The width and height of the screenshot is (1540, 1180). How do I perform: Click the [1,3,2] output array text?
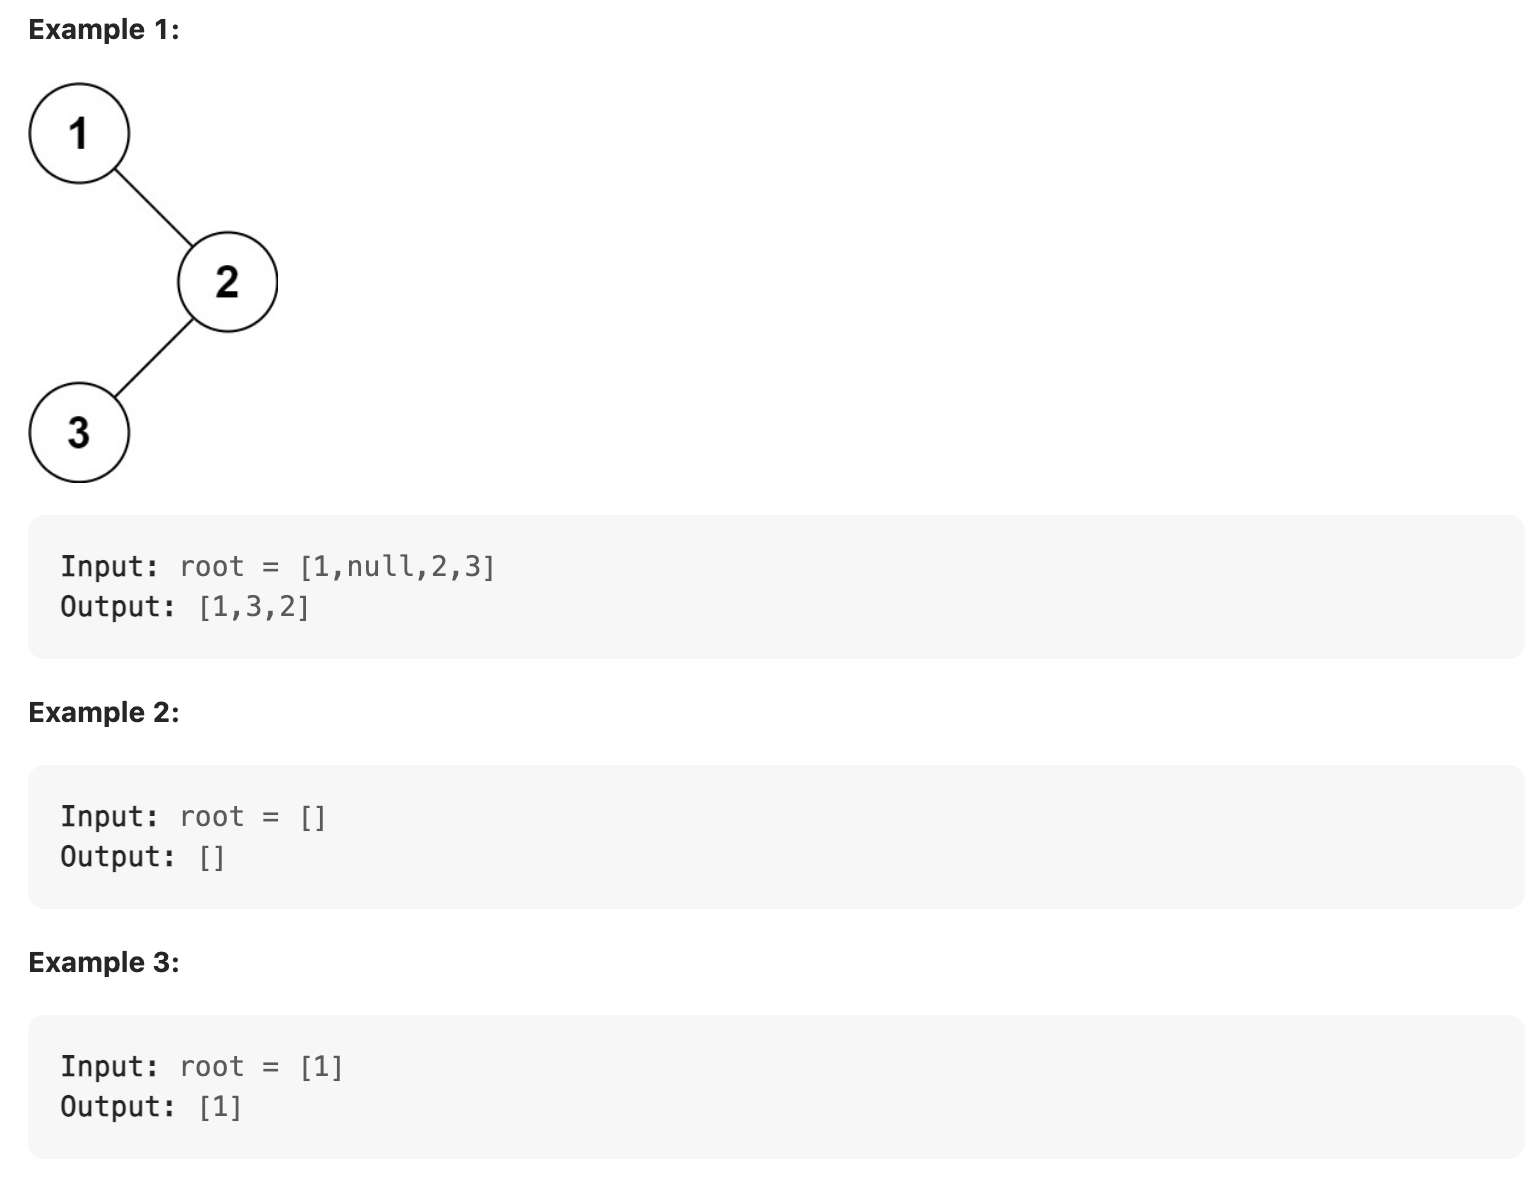coord(254,607)
